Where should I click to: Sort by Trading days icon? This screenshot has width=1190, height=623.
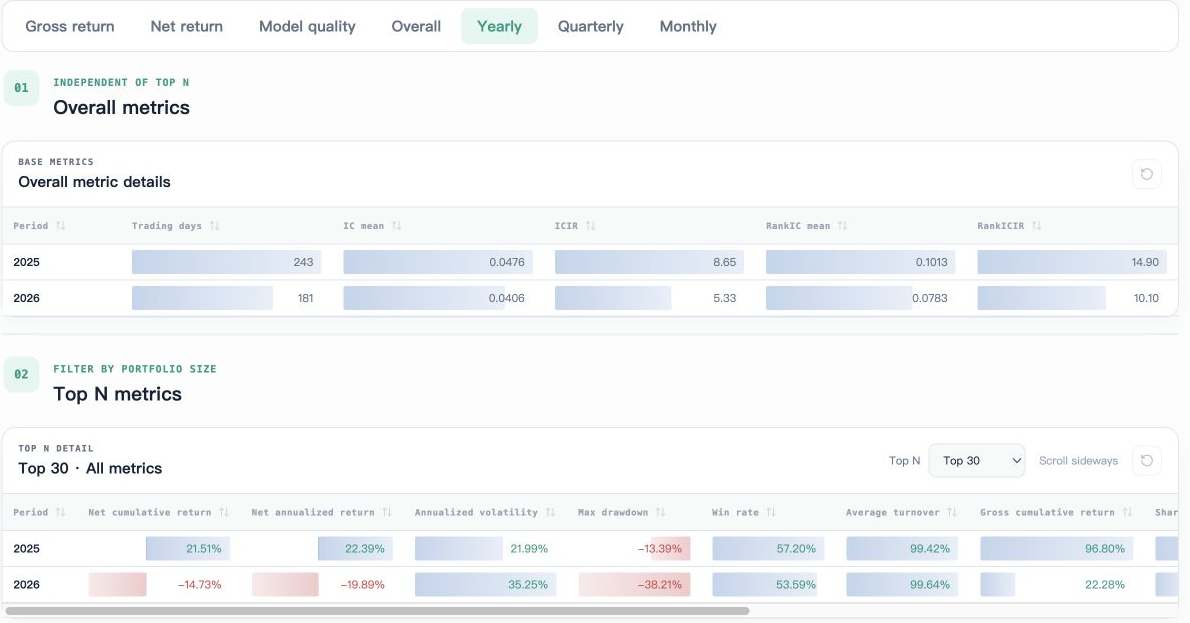tap(215, 226)
